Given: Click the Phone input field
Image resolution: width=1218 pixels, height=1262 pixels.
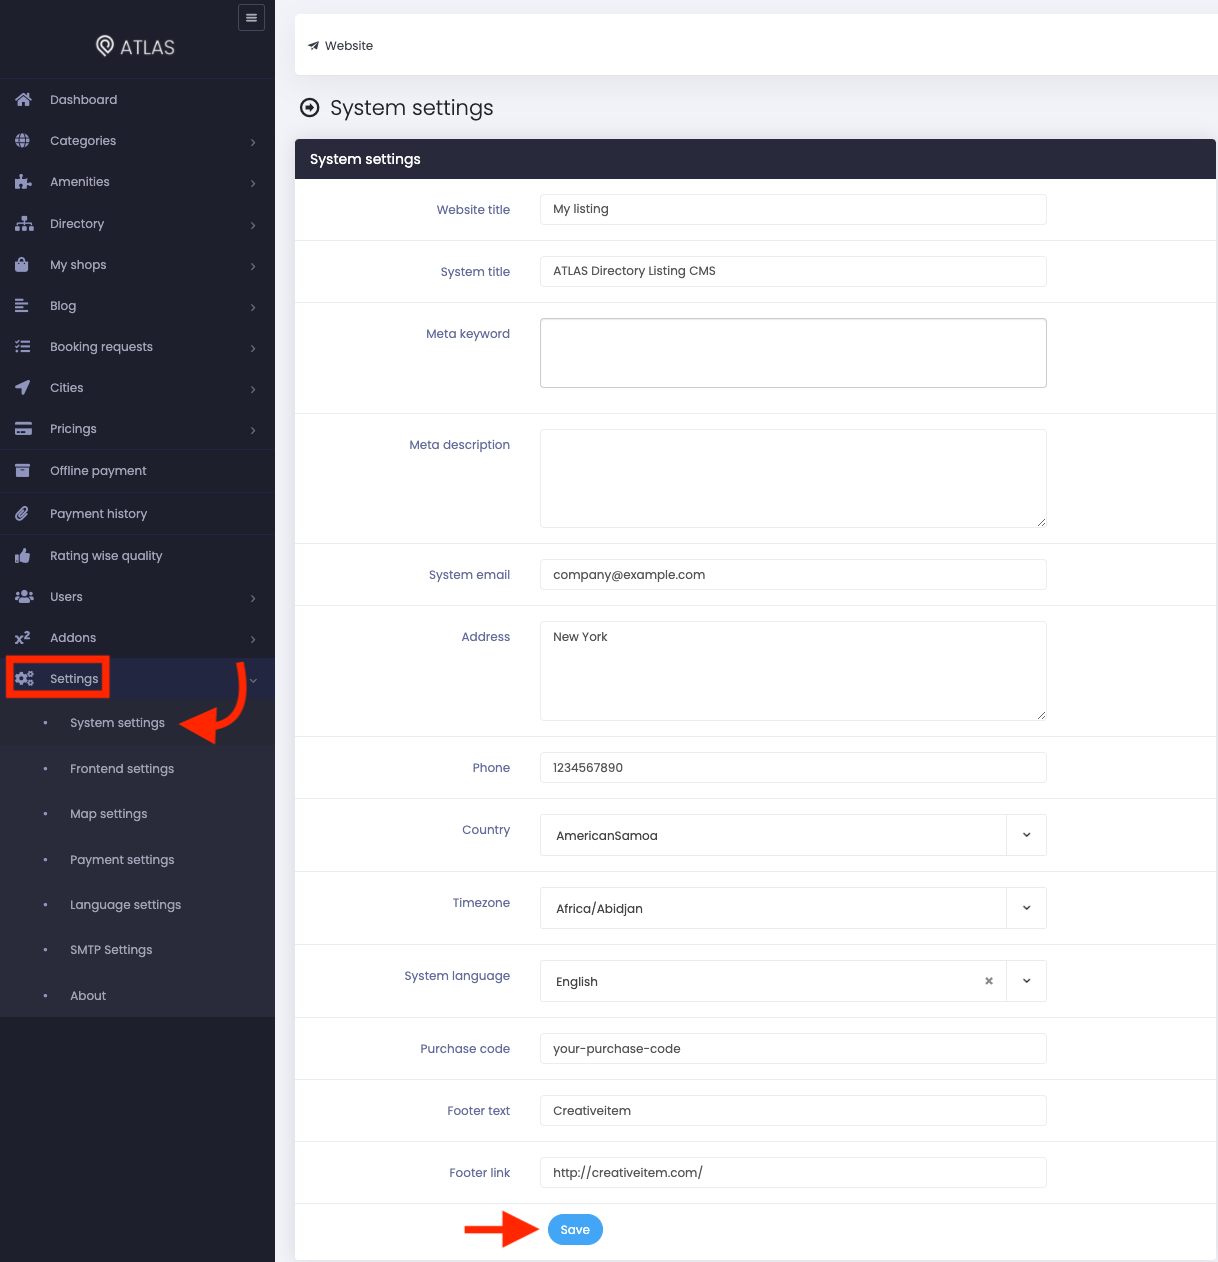Looking at the screenshot, I should tap(793, 768).
